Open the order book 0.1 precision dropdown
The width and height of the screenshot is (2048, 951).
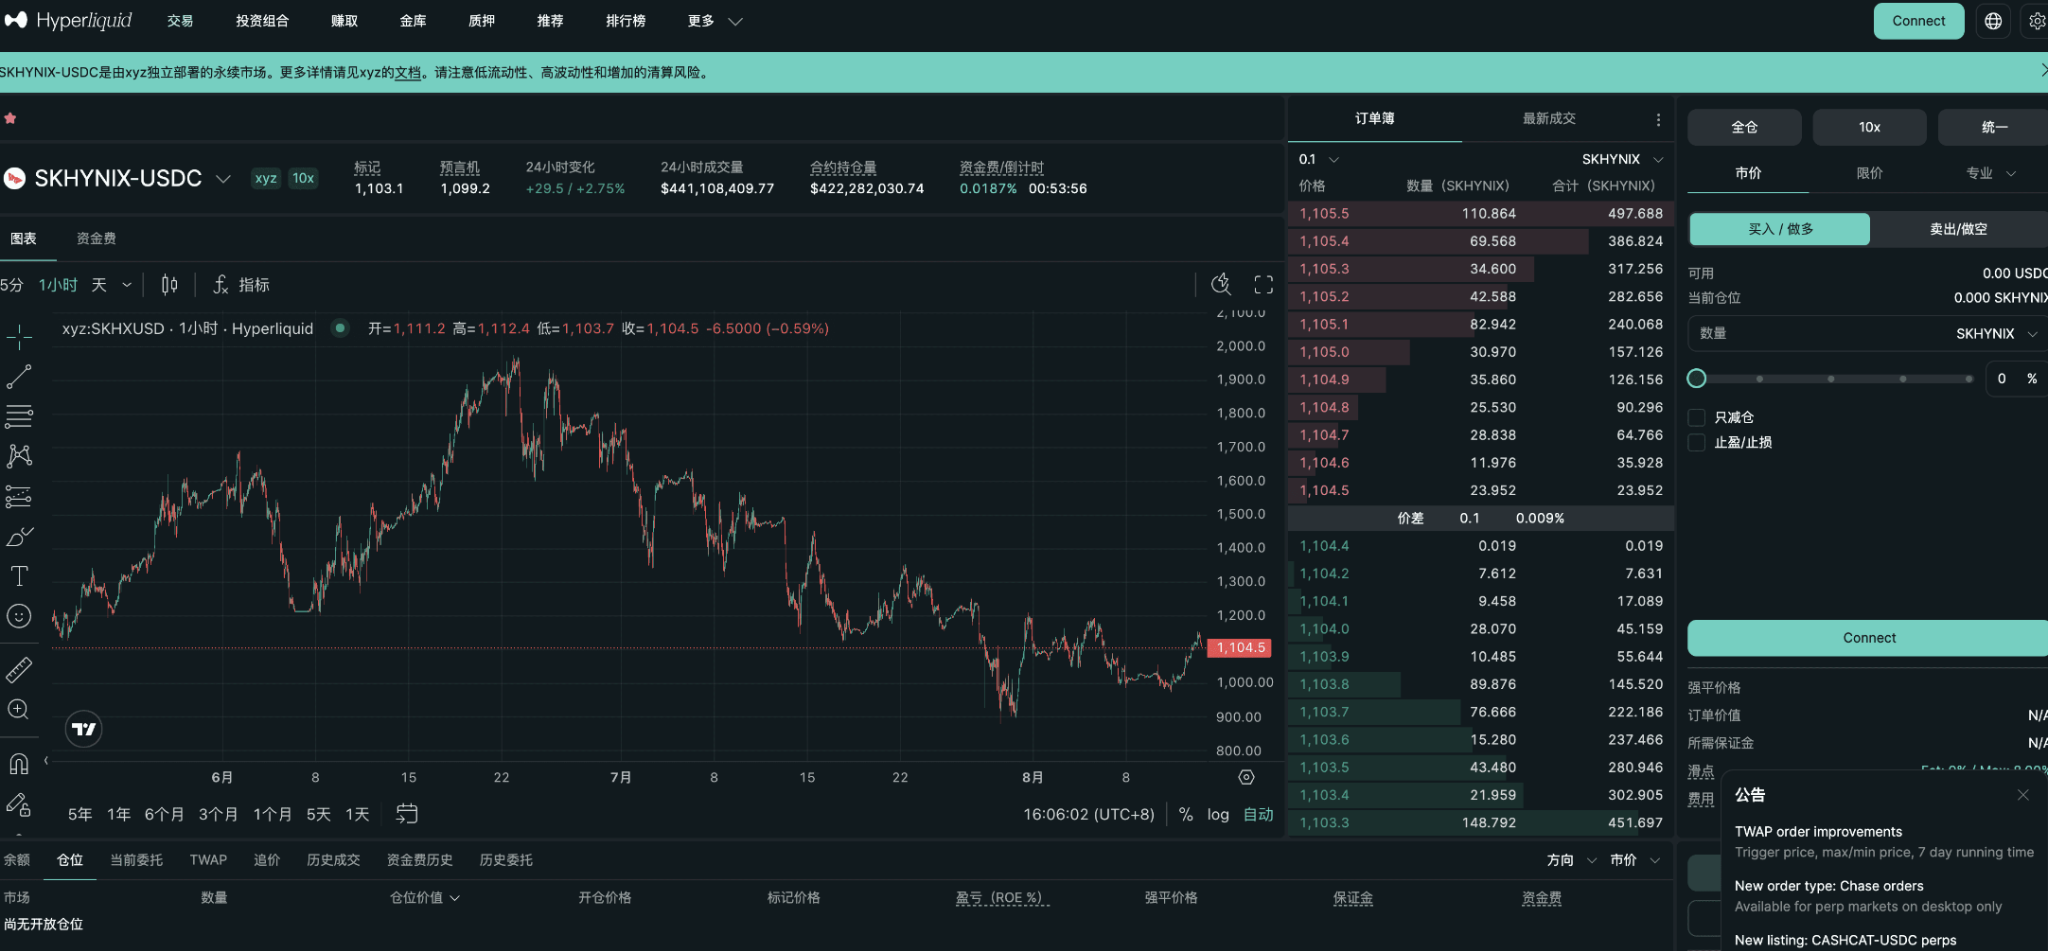point(1318,159)
